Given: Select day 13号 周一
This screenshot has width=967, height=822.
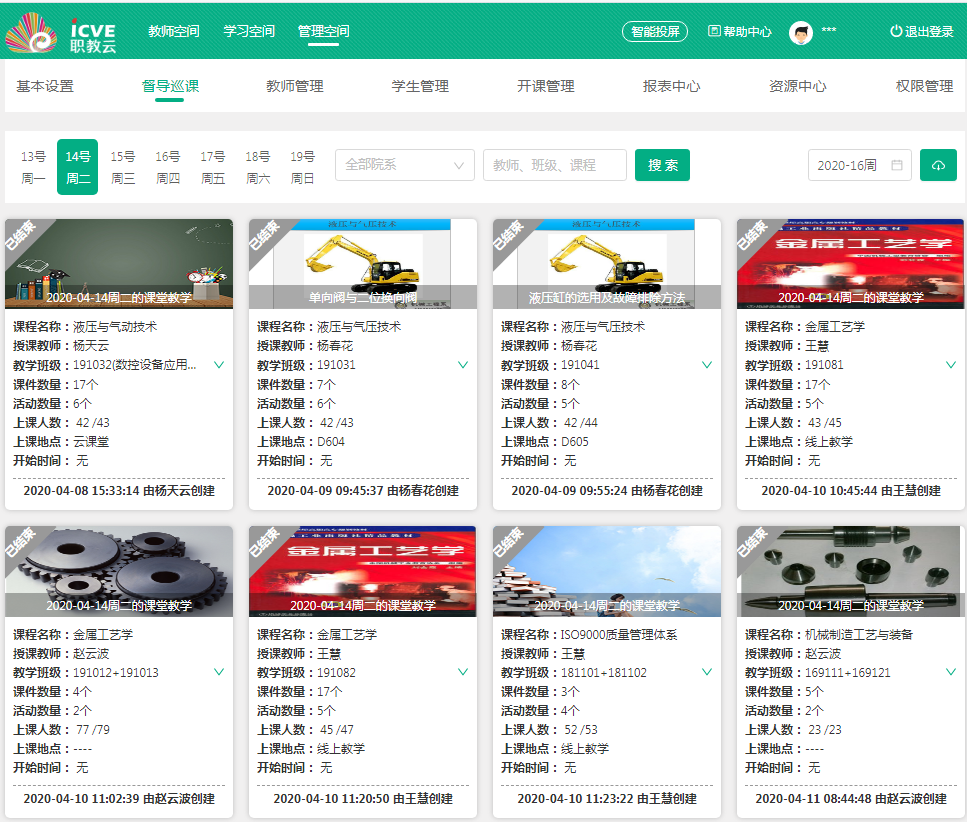Looking at the screenshot, I should [x=33, y=167].
